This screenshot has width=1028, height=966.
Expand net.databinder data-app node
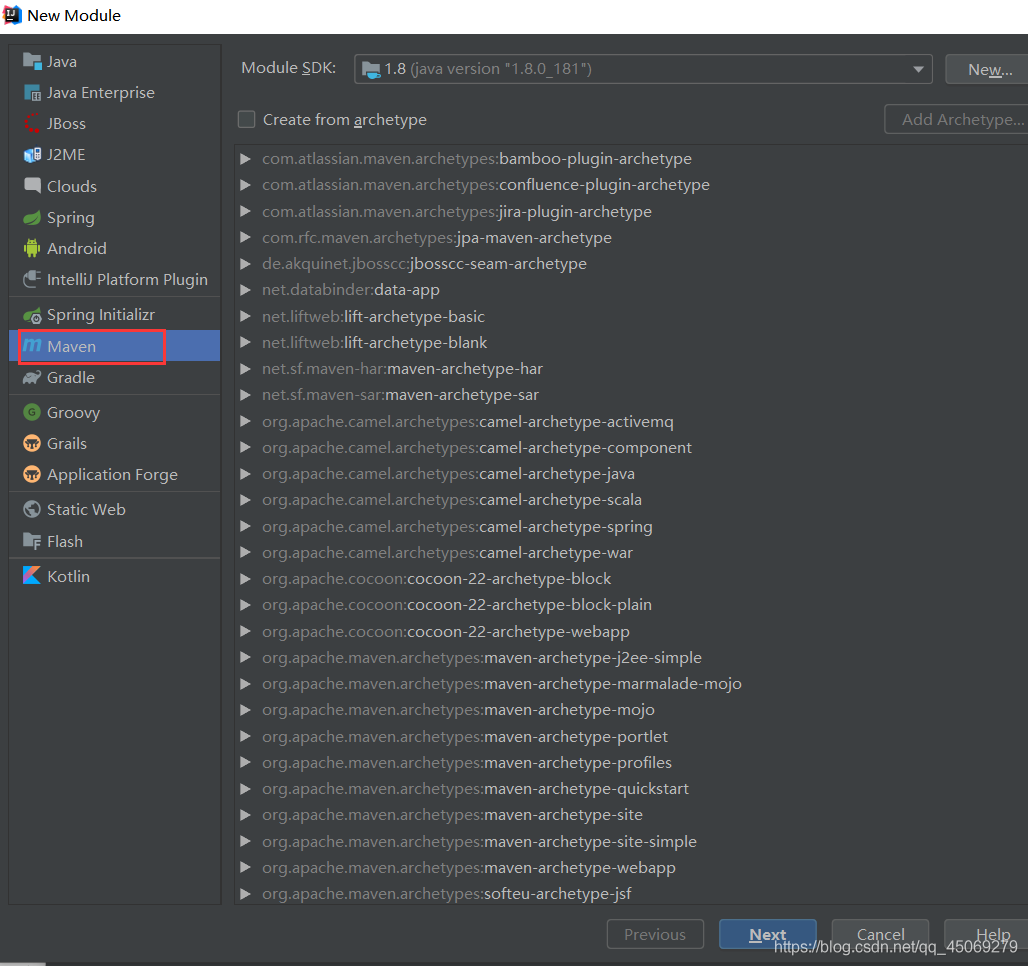tap(245, 290)
